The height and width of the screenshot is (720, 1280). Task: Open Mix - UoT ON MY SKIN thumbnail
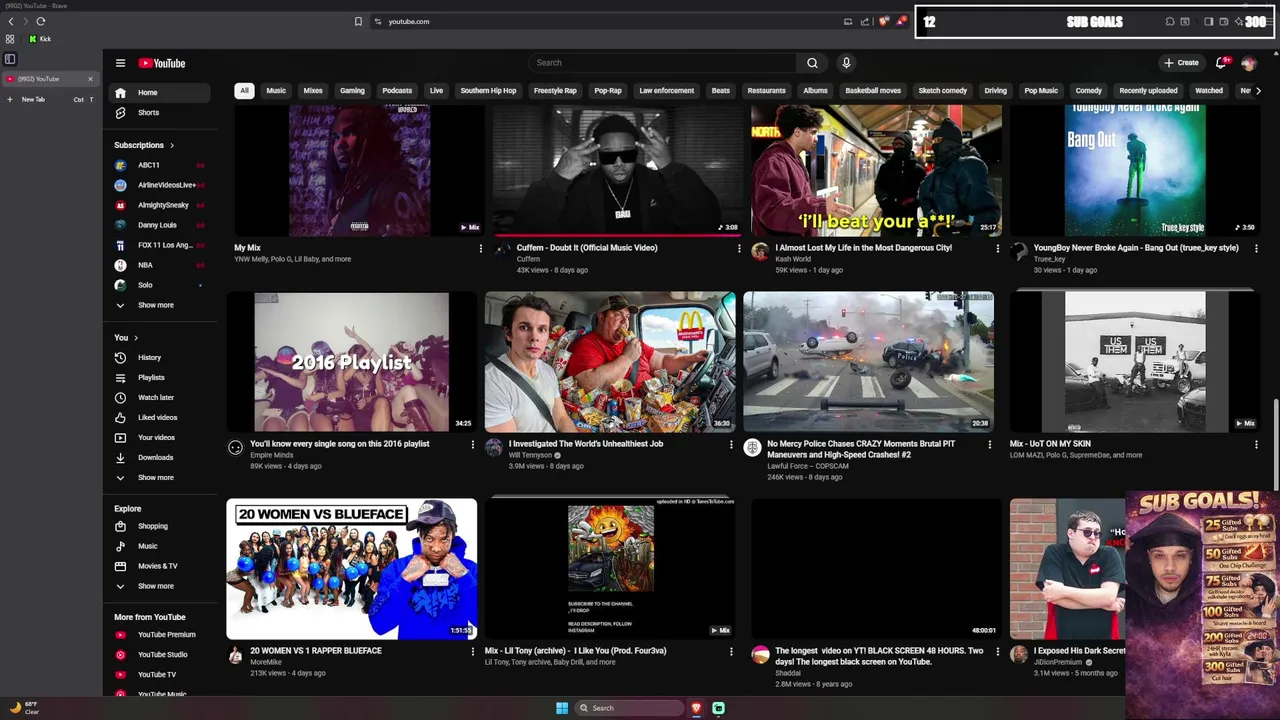pos(1135,362)
